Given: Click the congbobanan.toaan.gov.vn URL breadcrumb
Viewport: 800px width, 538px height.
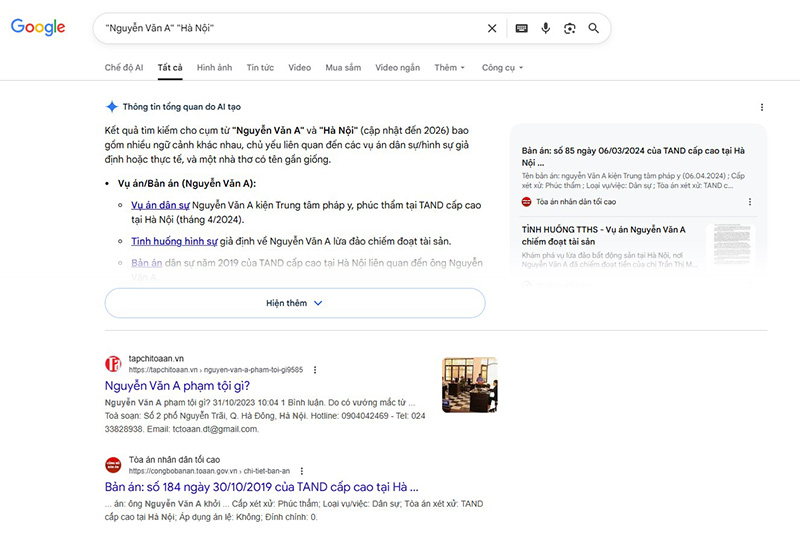Looking at the screenshot, I should tap(209, 471).
